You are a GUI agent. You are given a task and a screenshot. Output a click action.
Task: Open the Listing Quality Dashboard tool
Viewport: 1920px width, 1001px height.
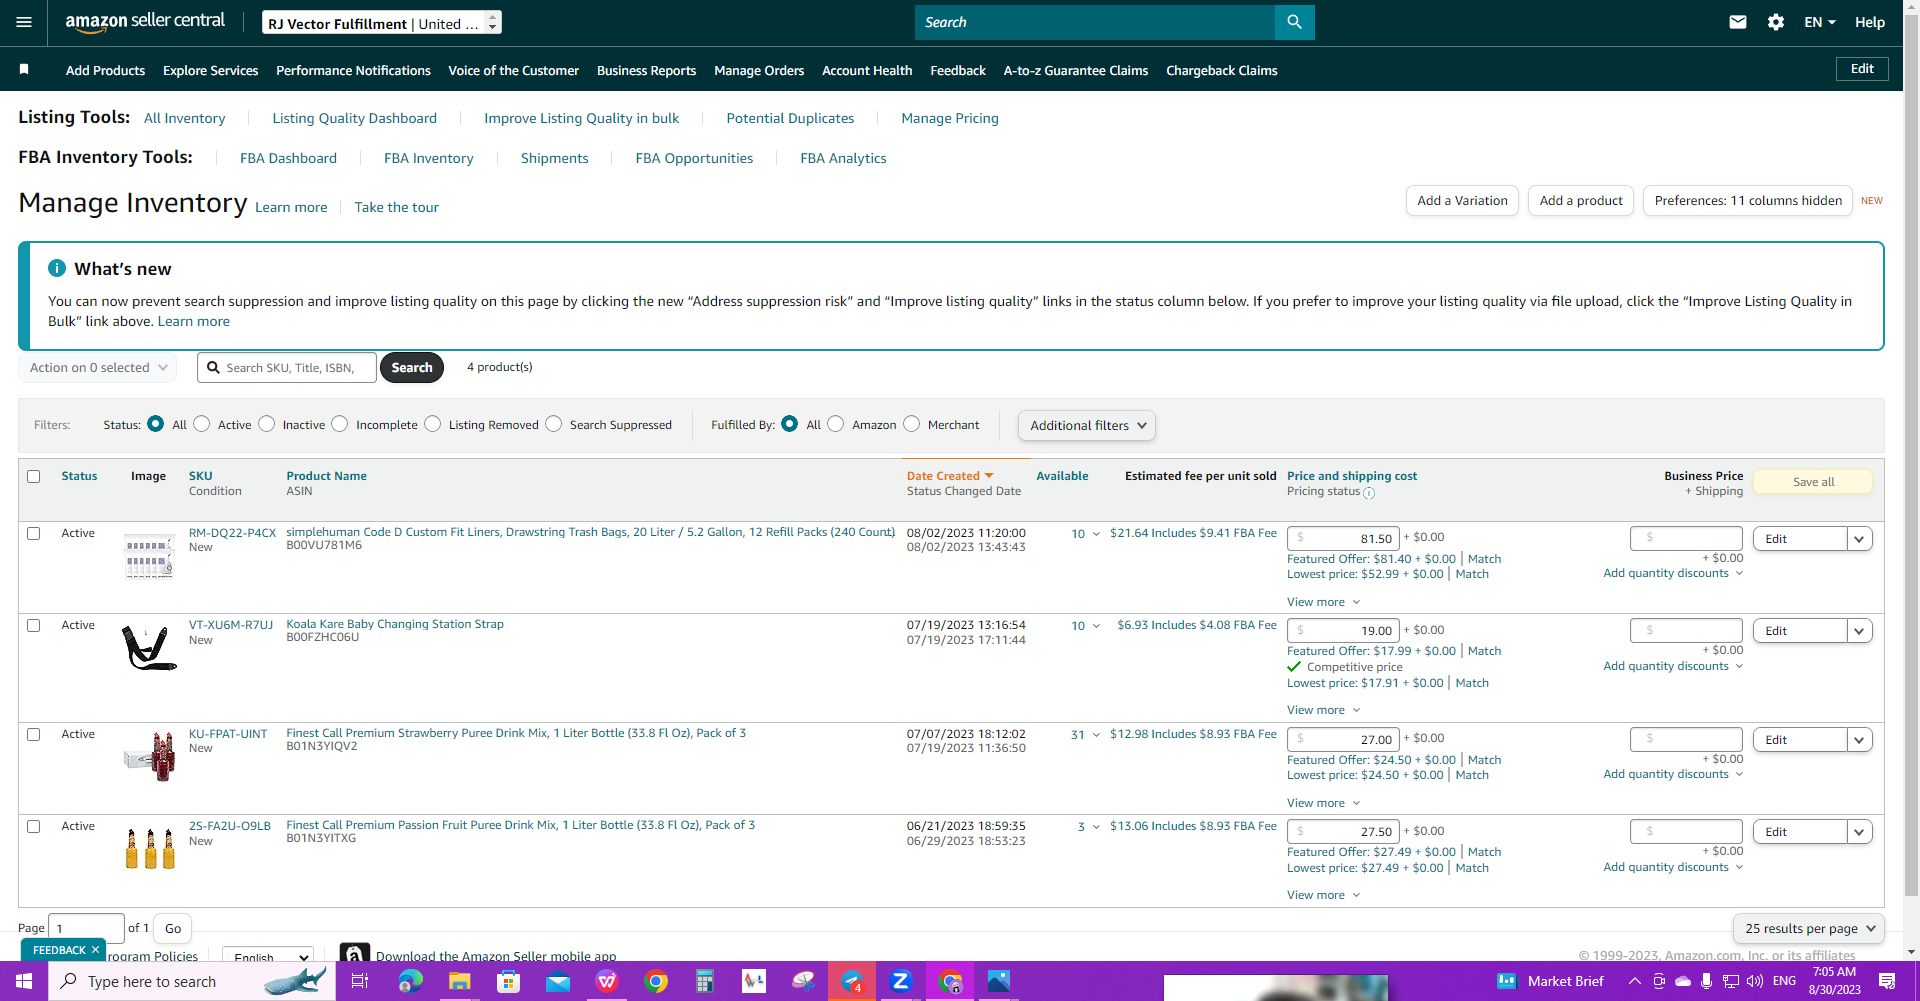[355, 118]
